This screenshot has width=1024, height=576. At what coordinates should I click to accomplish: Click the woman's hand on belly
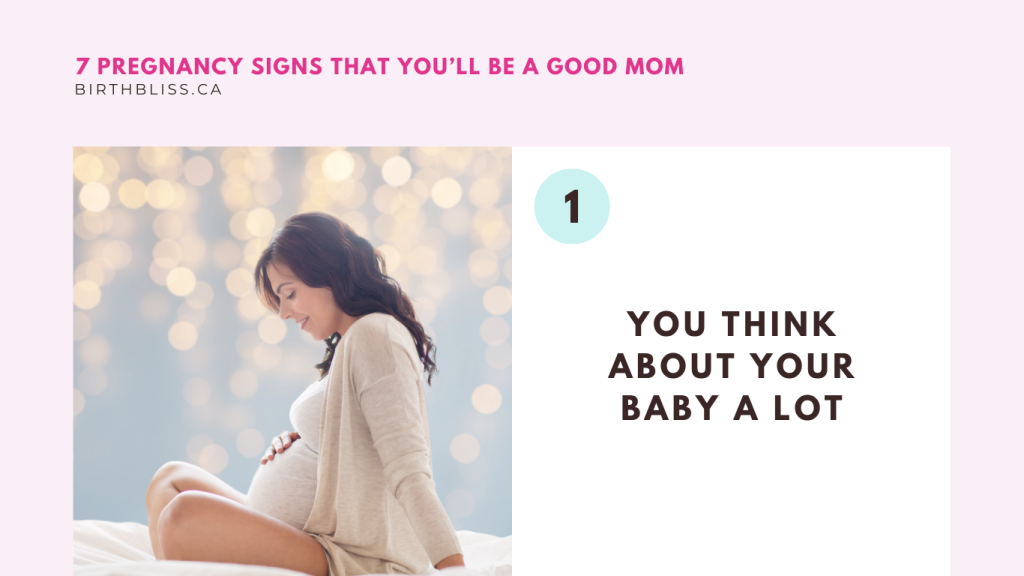(281, 446)
